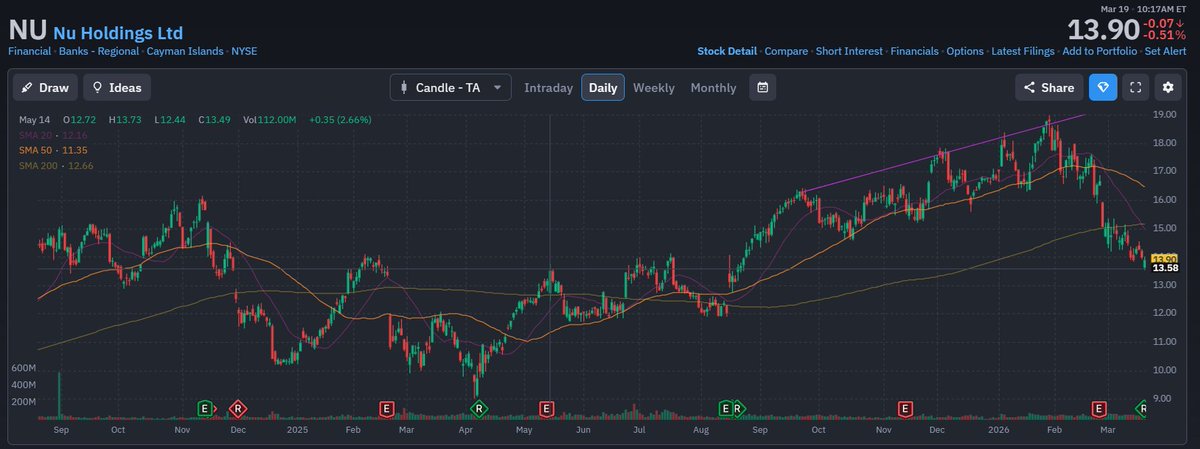The width and height of the screenshot is (1200, 449).
Task: Click the C13.49 close price readout
Action: click(213, 120)
